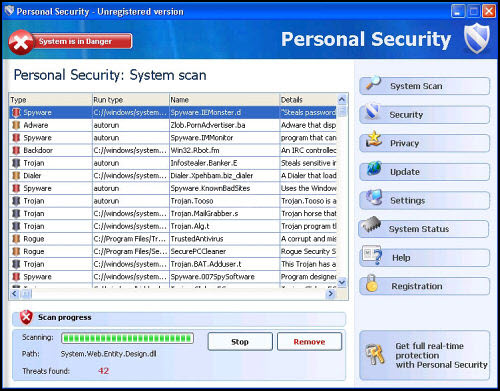
Task: Click the System Status chip icon
Action: (372, 224)
